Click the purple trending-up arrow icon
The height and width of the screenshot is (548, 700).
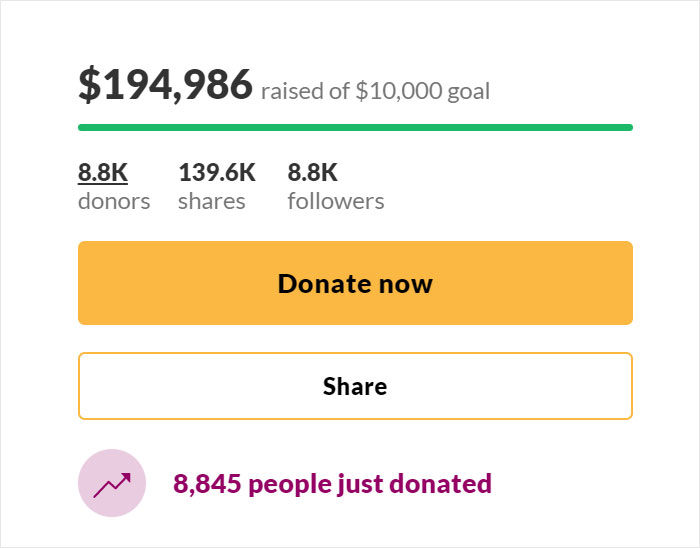pyautogui.click(x=112, y=485)
